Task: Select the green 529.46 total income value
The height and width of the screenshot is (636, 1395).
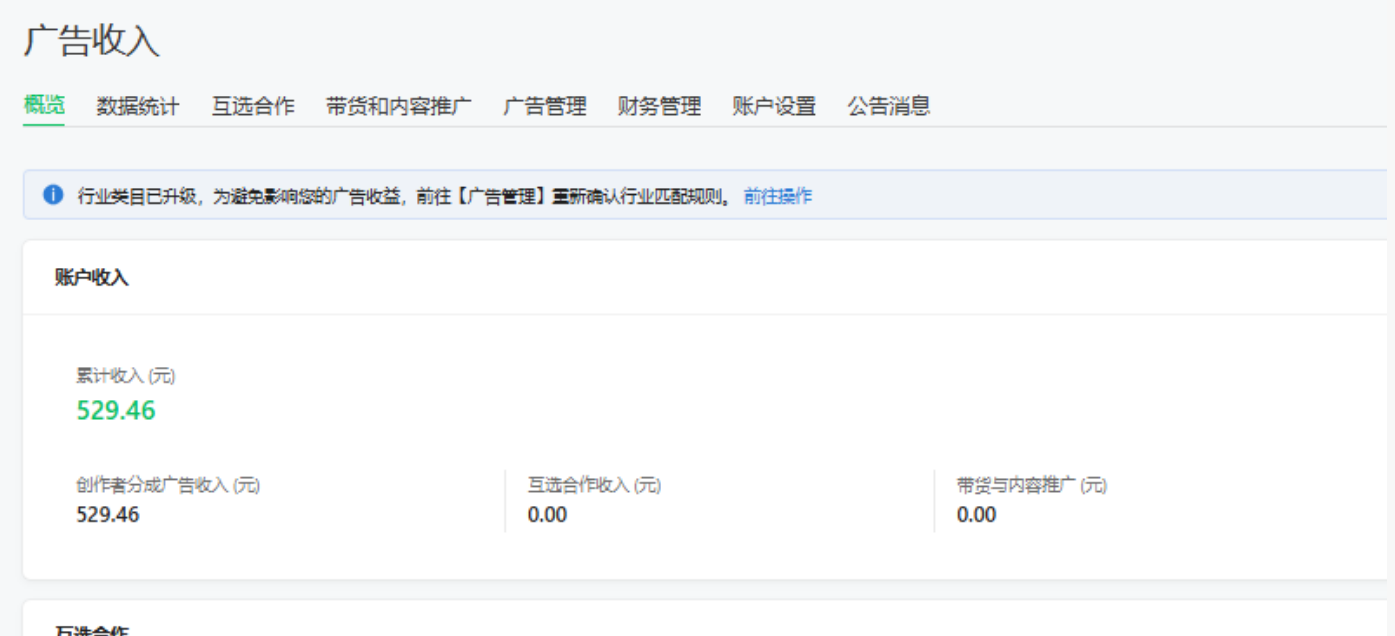Action: pyautogui.click(x=116, y=410)
